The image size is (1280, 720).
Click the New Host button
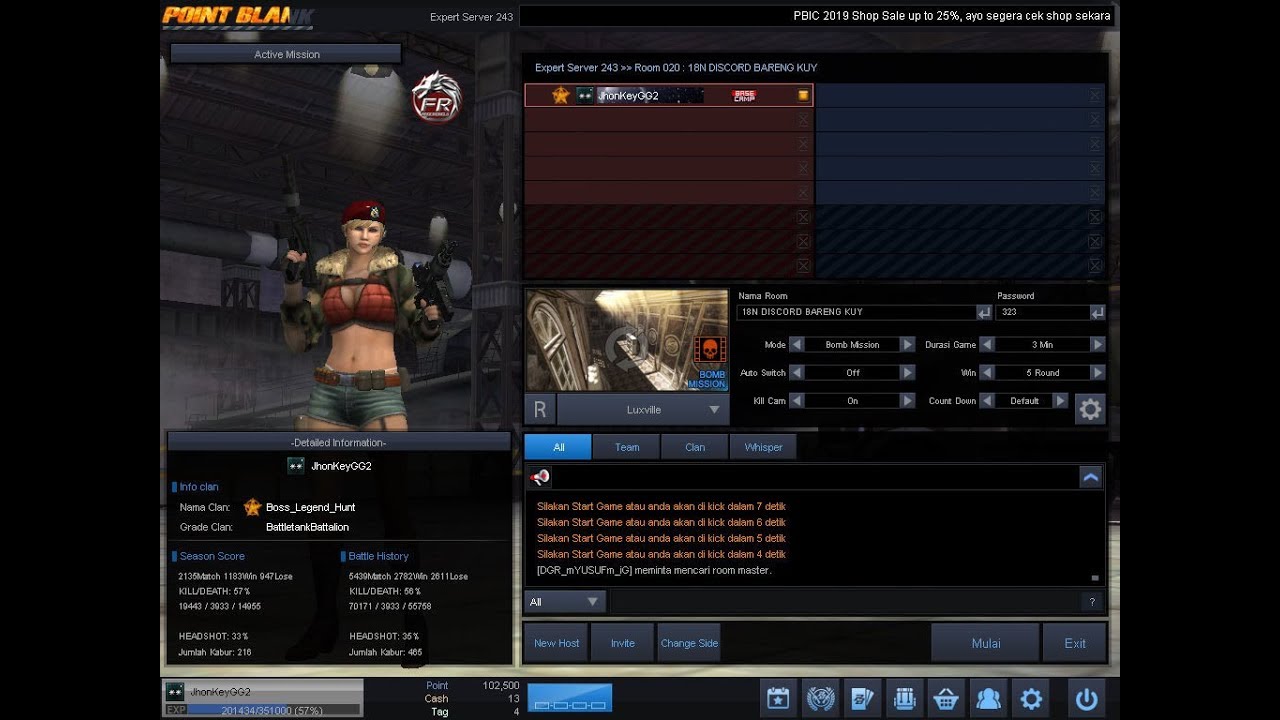click(x=557, y=643)
